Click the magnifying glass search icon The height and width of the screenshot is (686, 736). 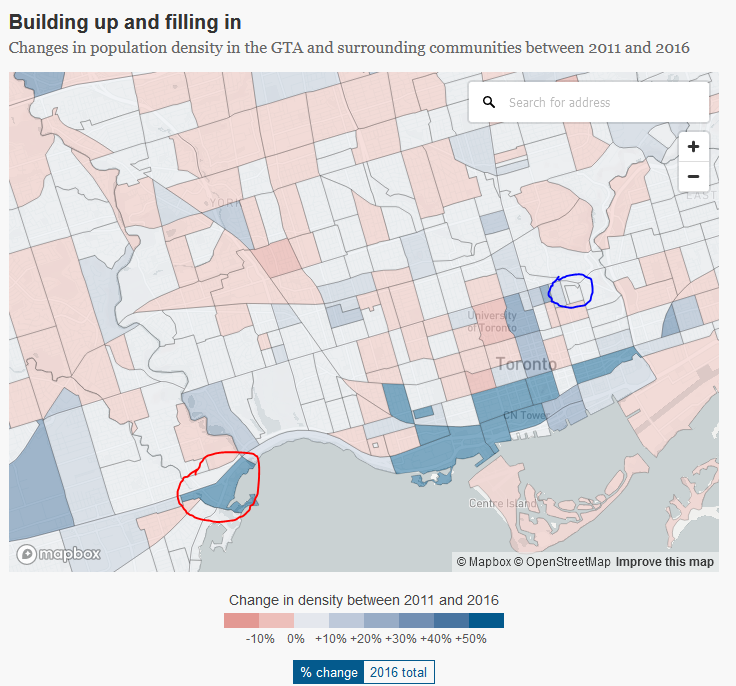pos(489,102)
